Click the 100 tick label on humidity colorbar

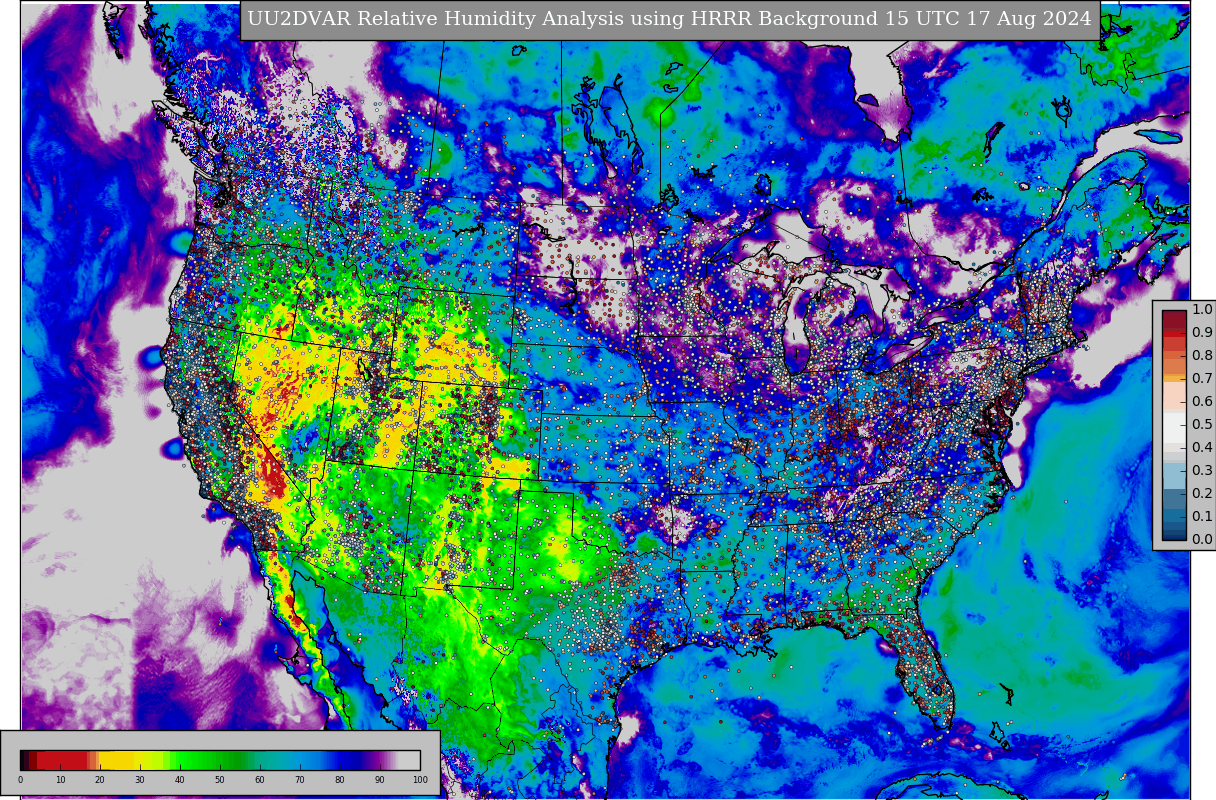(420, 780)
